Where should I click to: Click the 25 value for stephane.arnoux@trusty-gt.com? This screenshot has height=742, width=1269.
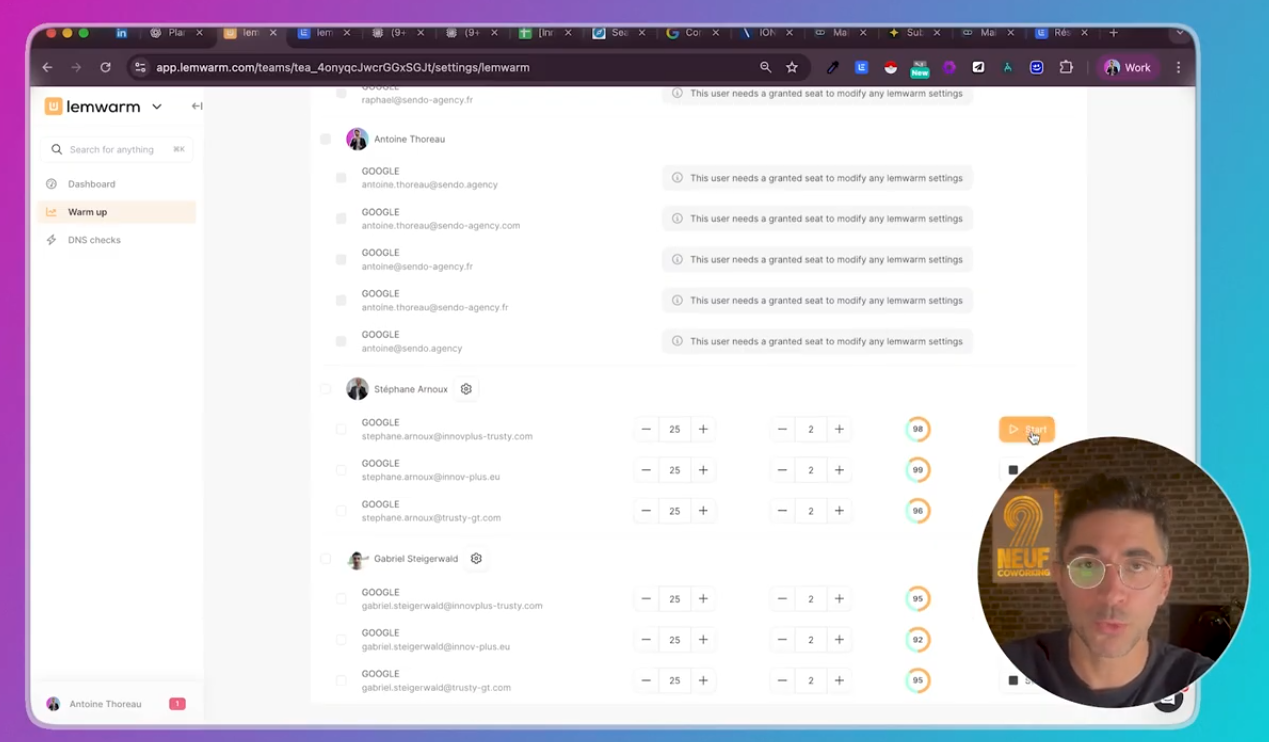[x=675, y=511]
